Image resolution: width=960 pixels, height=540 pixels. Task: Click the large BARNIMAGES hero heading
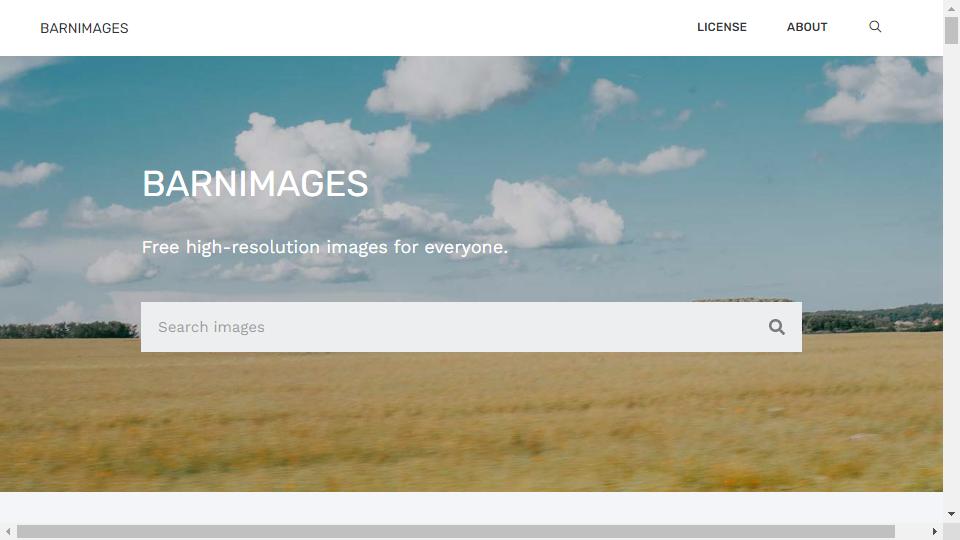(255, 183)
